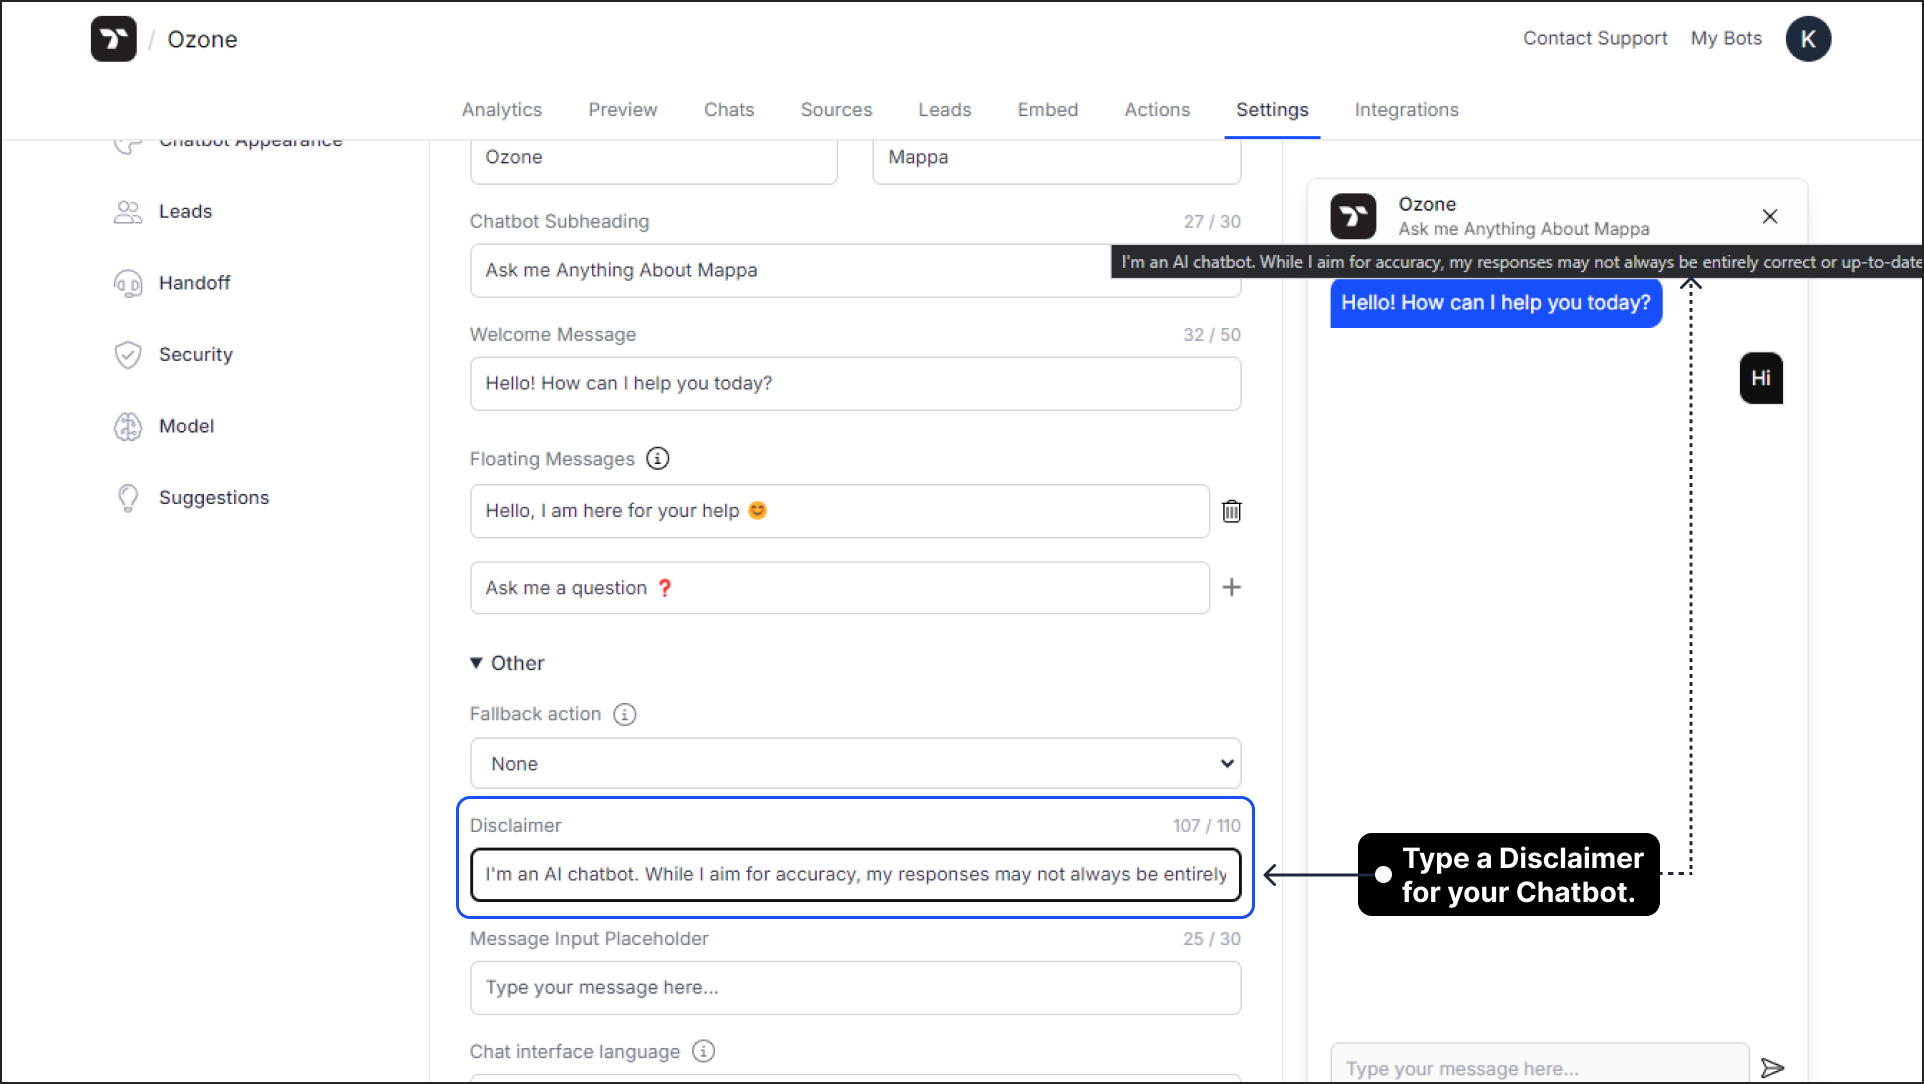Image resolution: width=1924 pixels, height=1084 pixels.
Task: Click the Ozone chatbot avatar icon
Action: [1354, 215]
